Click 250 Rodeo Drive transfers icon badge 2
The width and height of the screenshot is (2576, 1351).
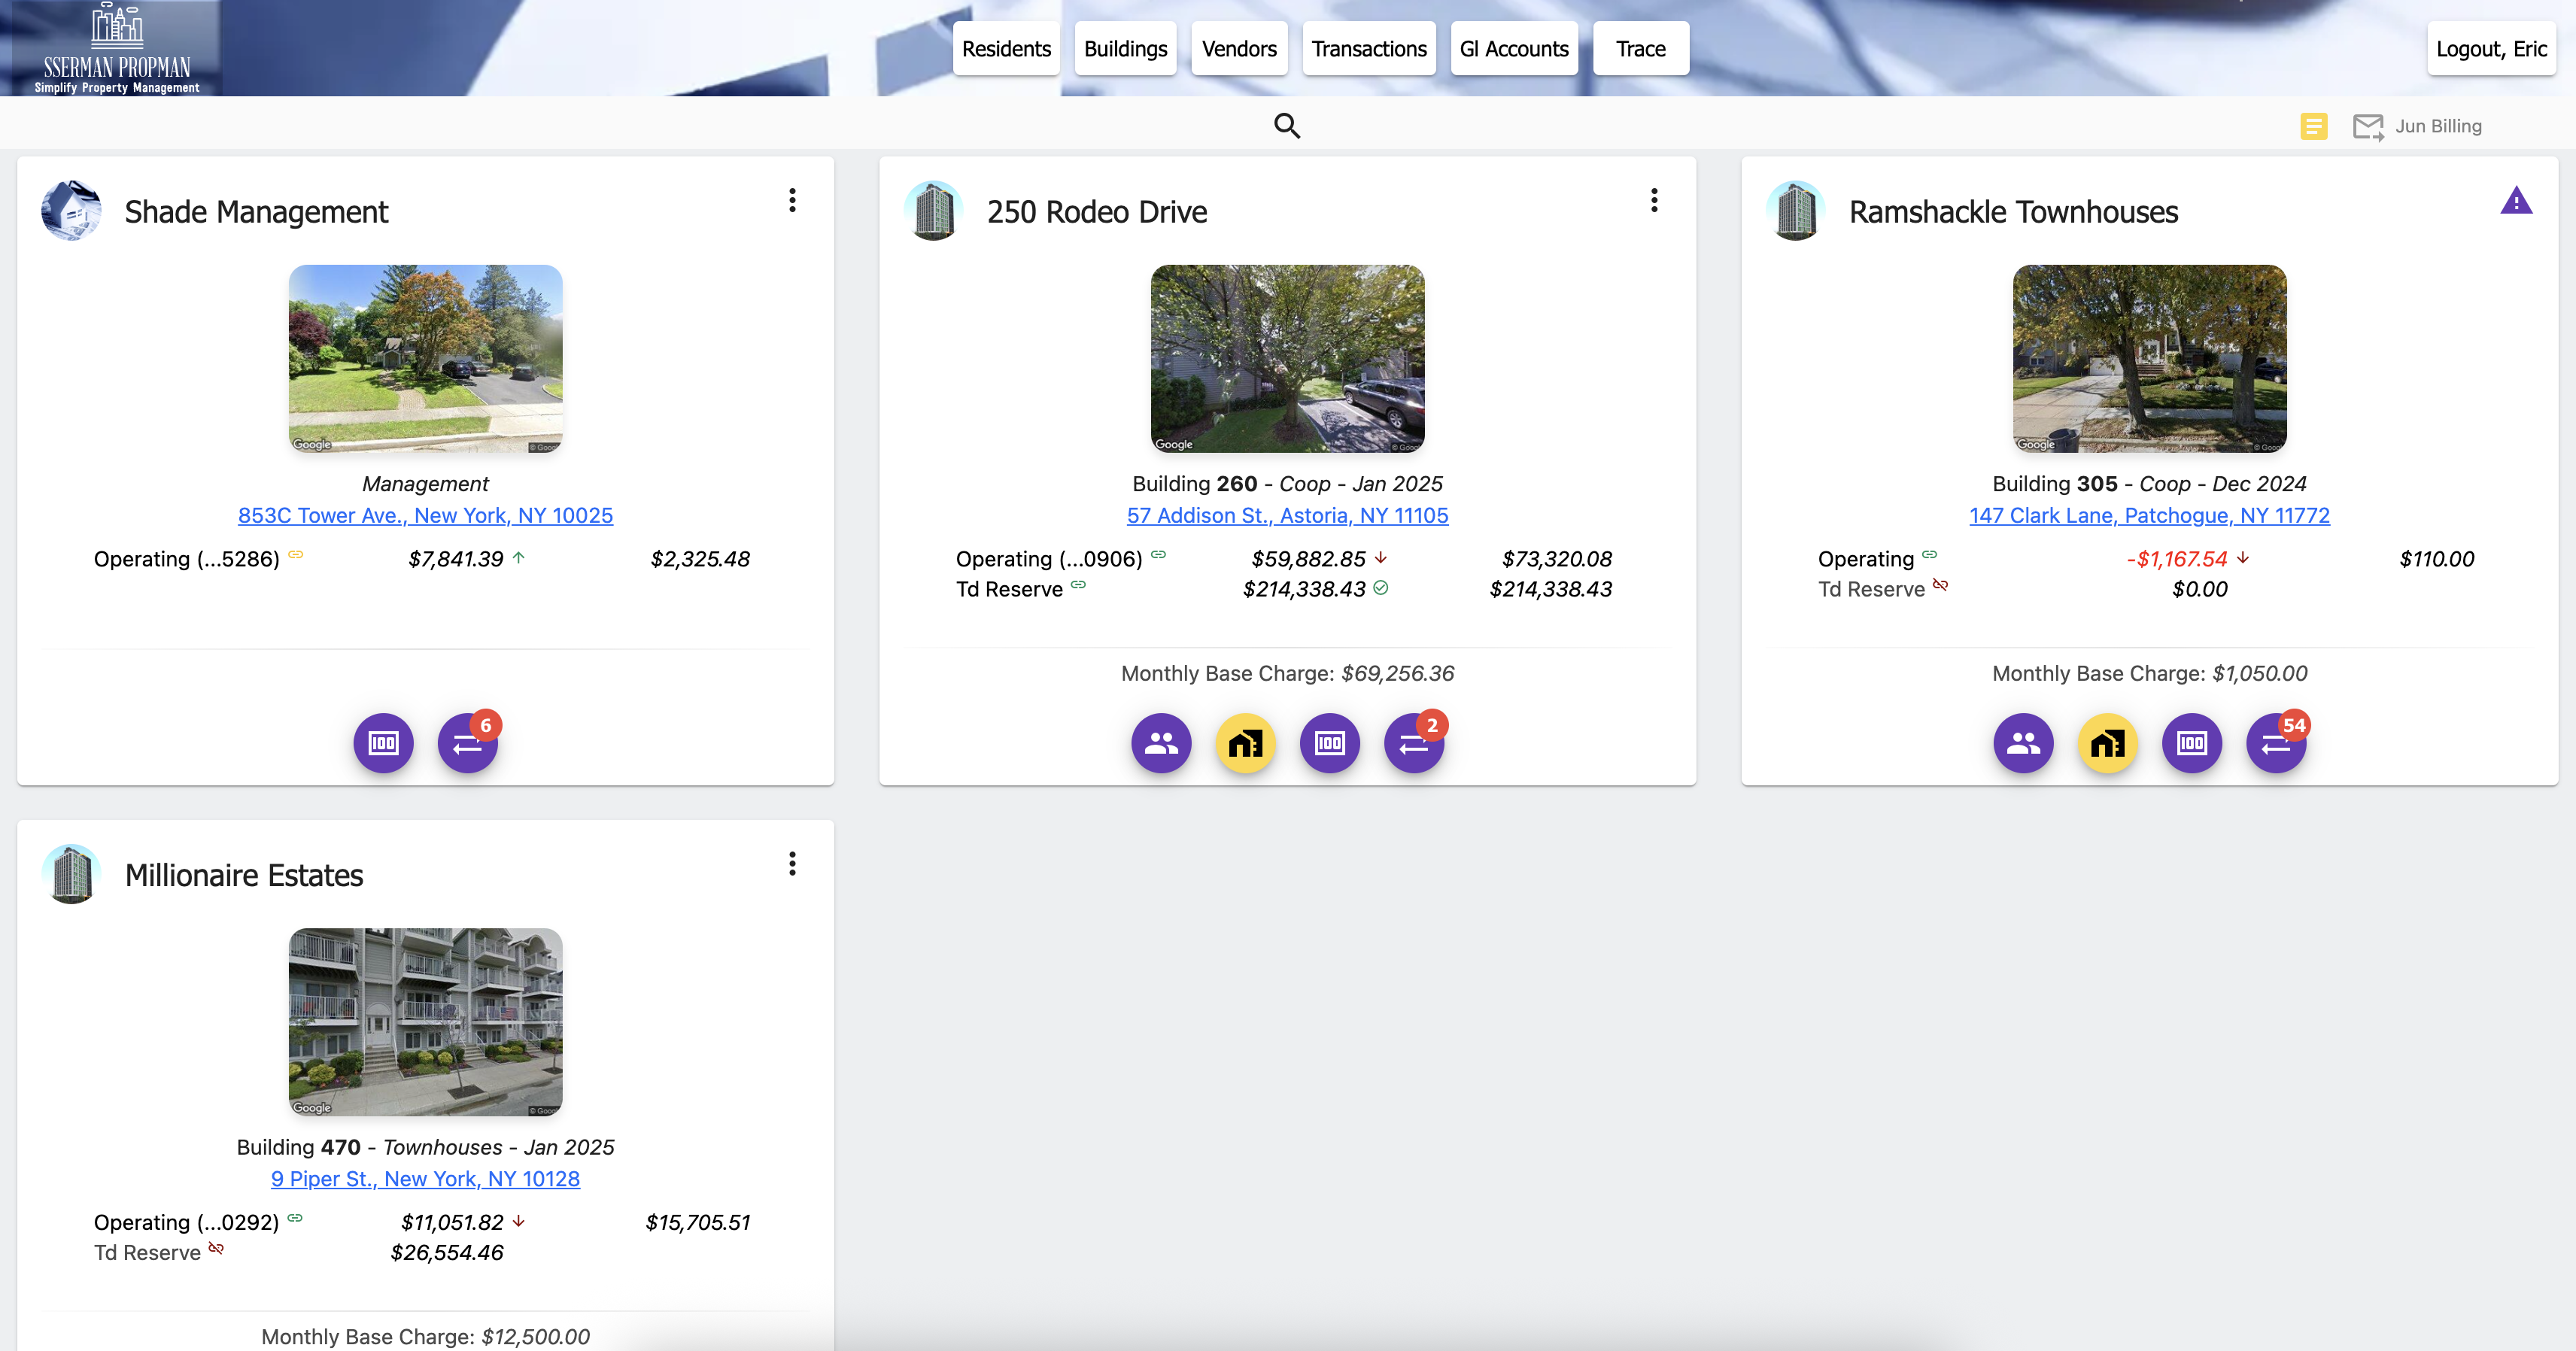(1413, 743)
